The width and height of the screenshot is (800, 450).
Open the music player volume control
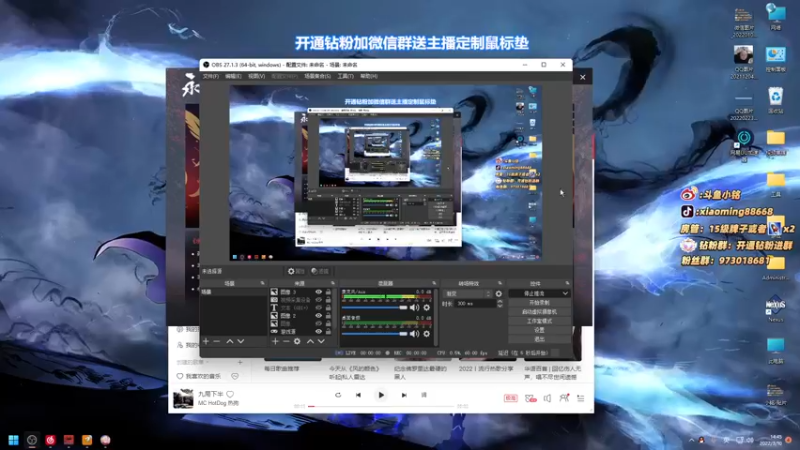coord(547,398)
